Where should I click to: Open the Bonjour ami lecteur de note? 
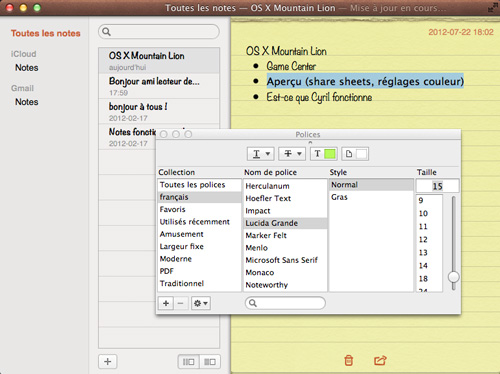tap(159, 86)
